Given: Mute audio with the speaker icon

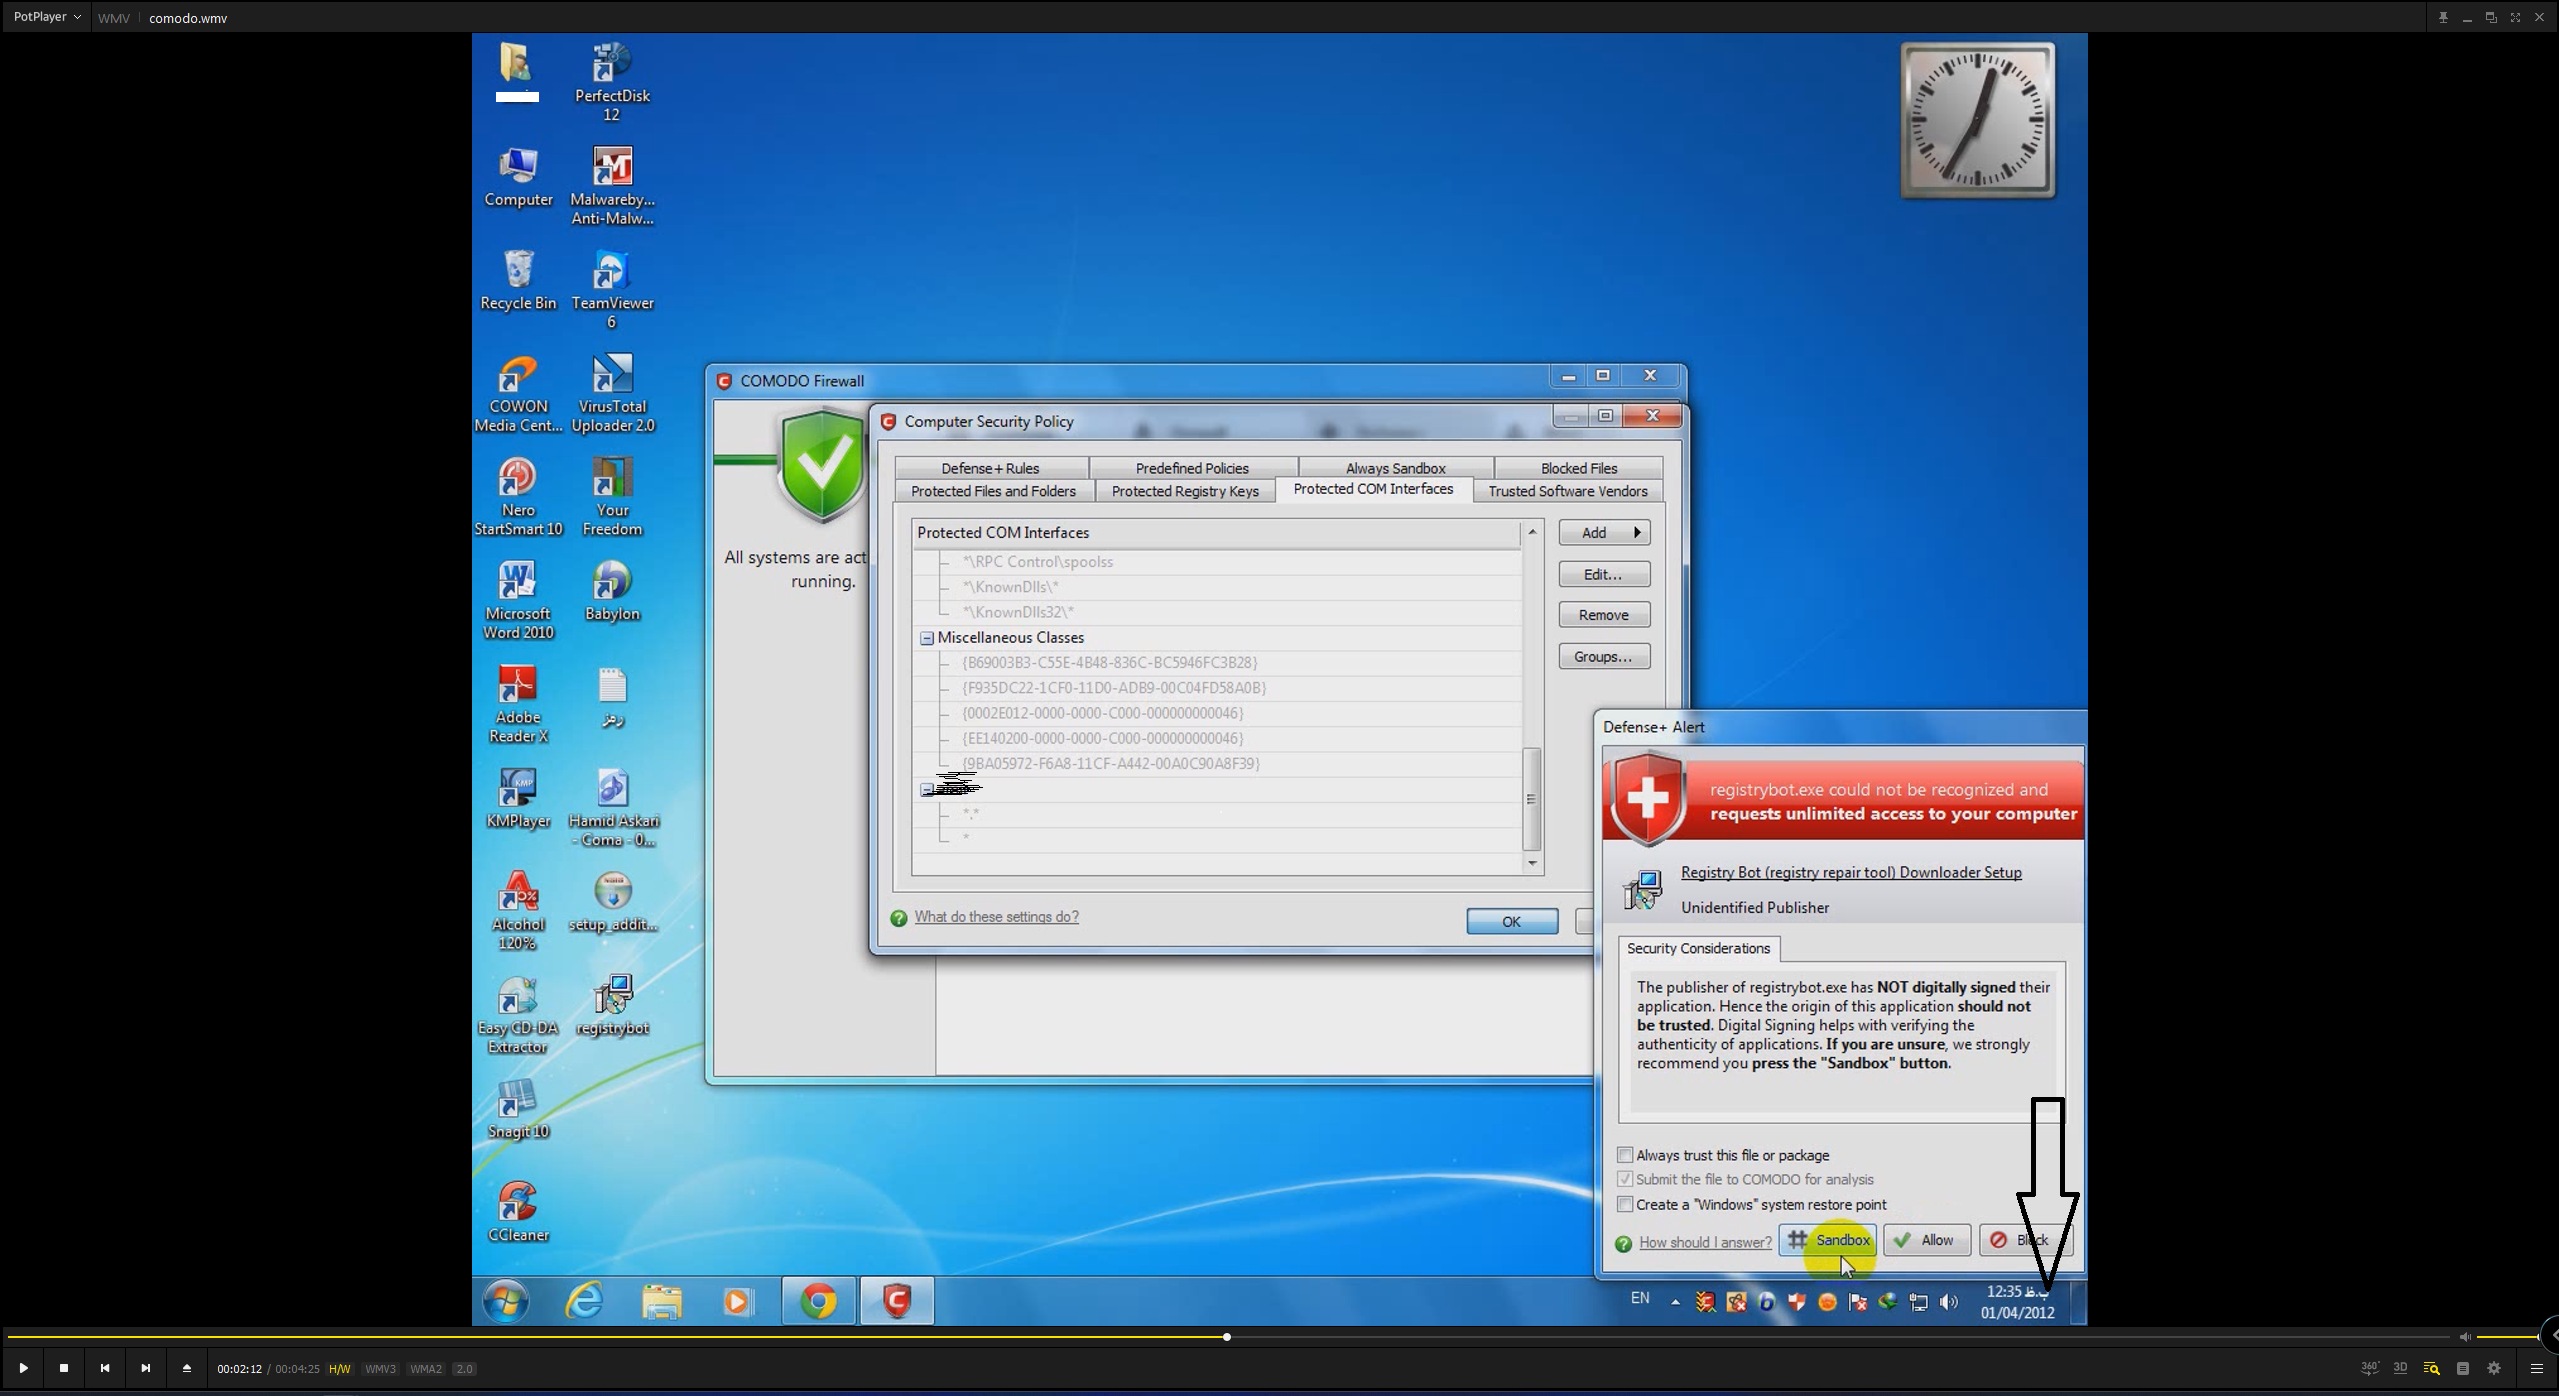Looking at the screenshot, I should pyautogui.click(x=2465, y=1337).
